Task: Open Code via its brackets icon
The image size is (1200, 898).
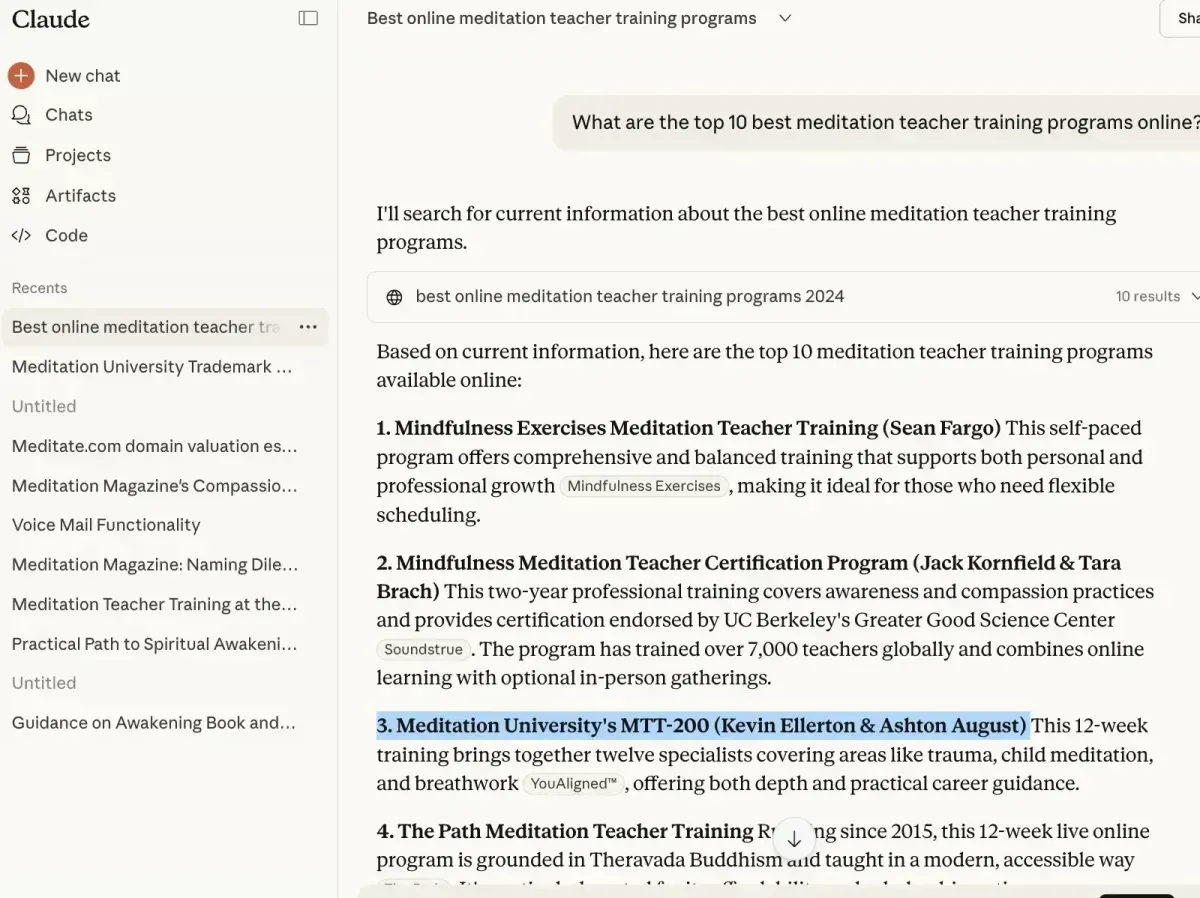Action: 21,236
